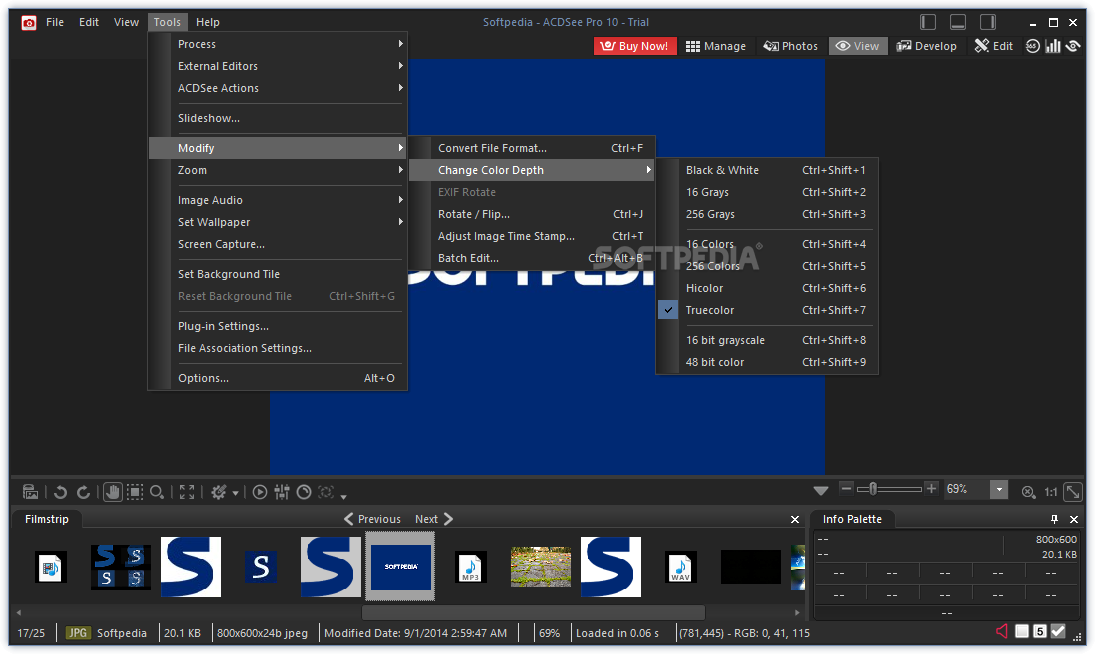Select the magnifier Zoom tool
This screenshot has width=1095, height=654.
(x=157, y=492)
